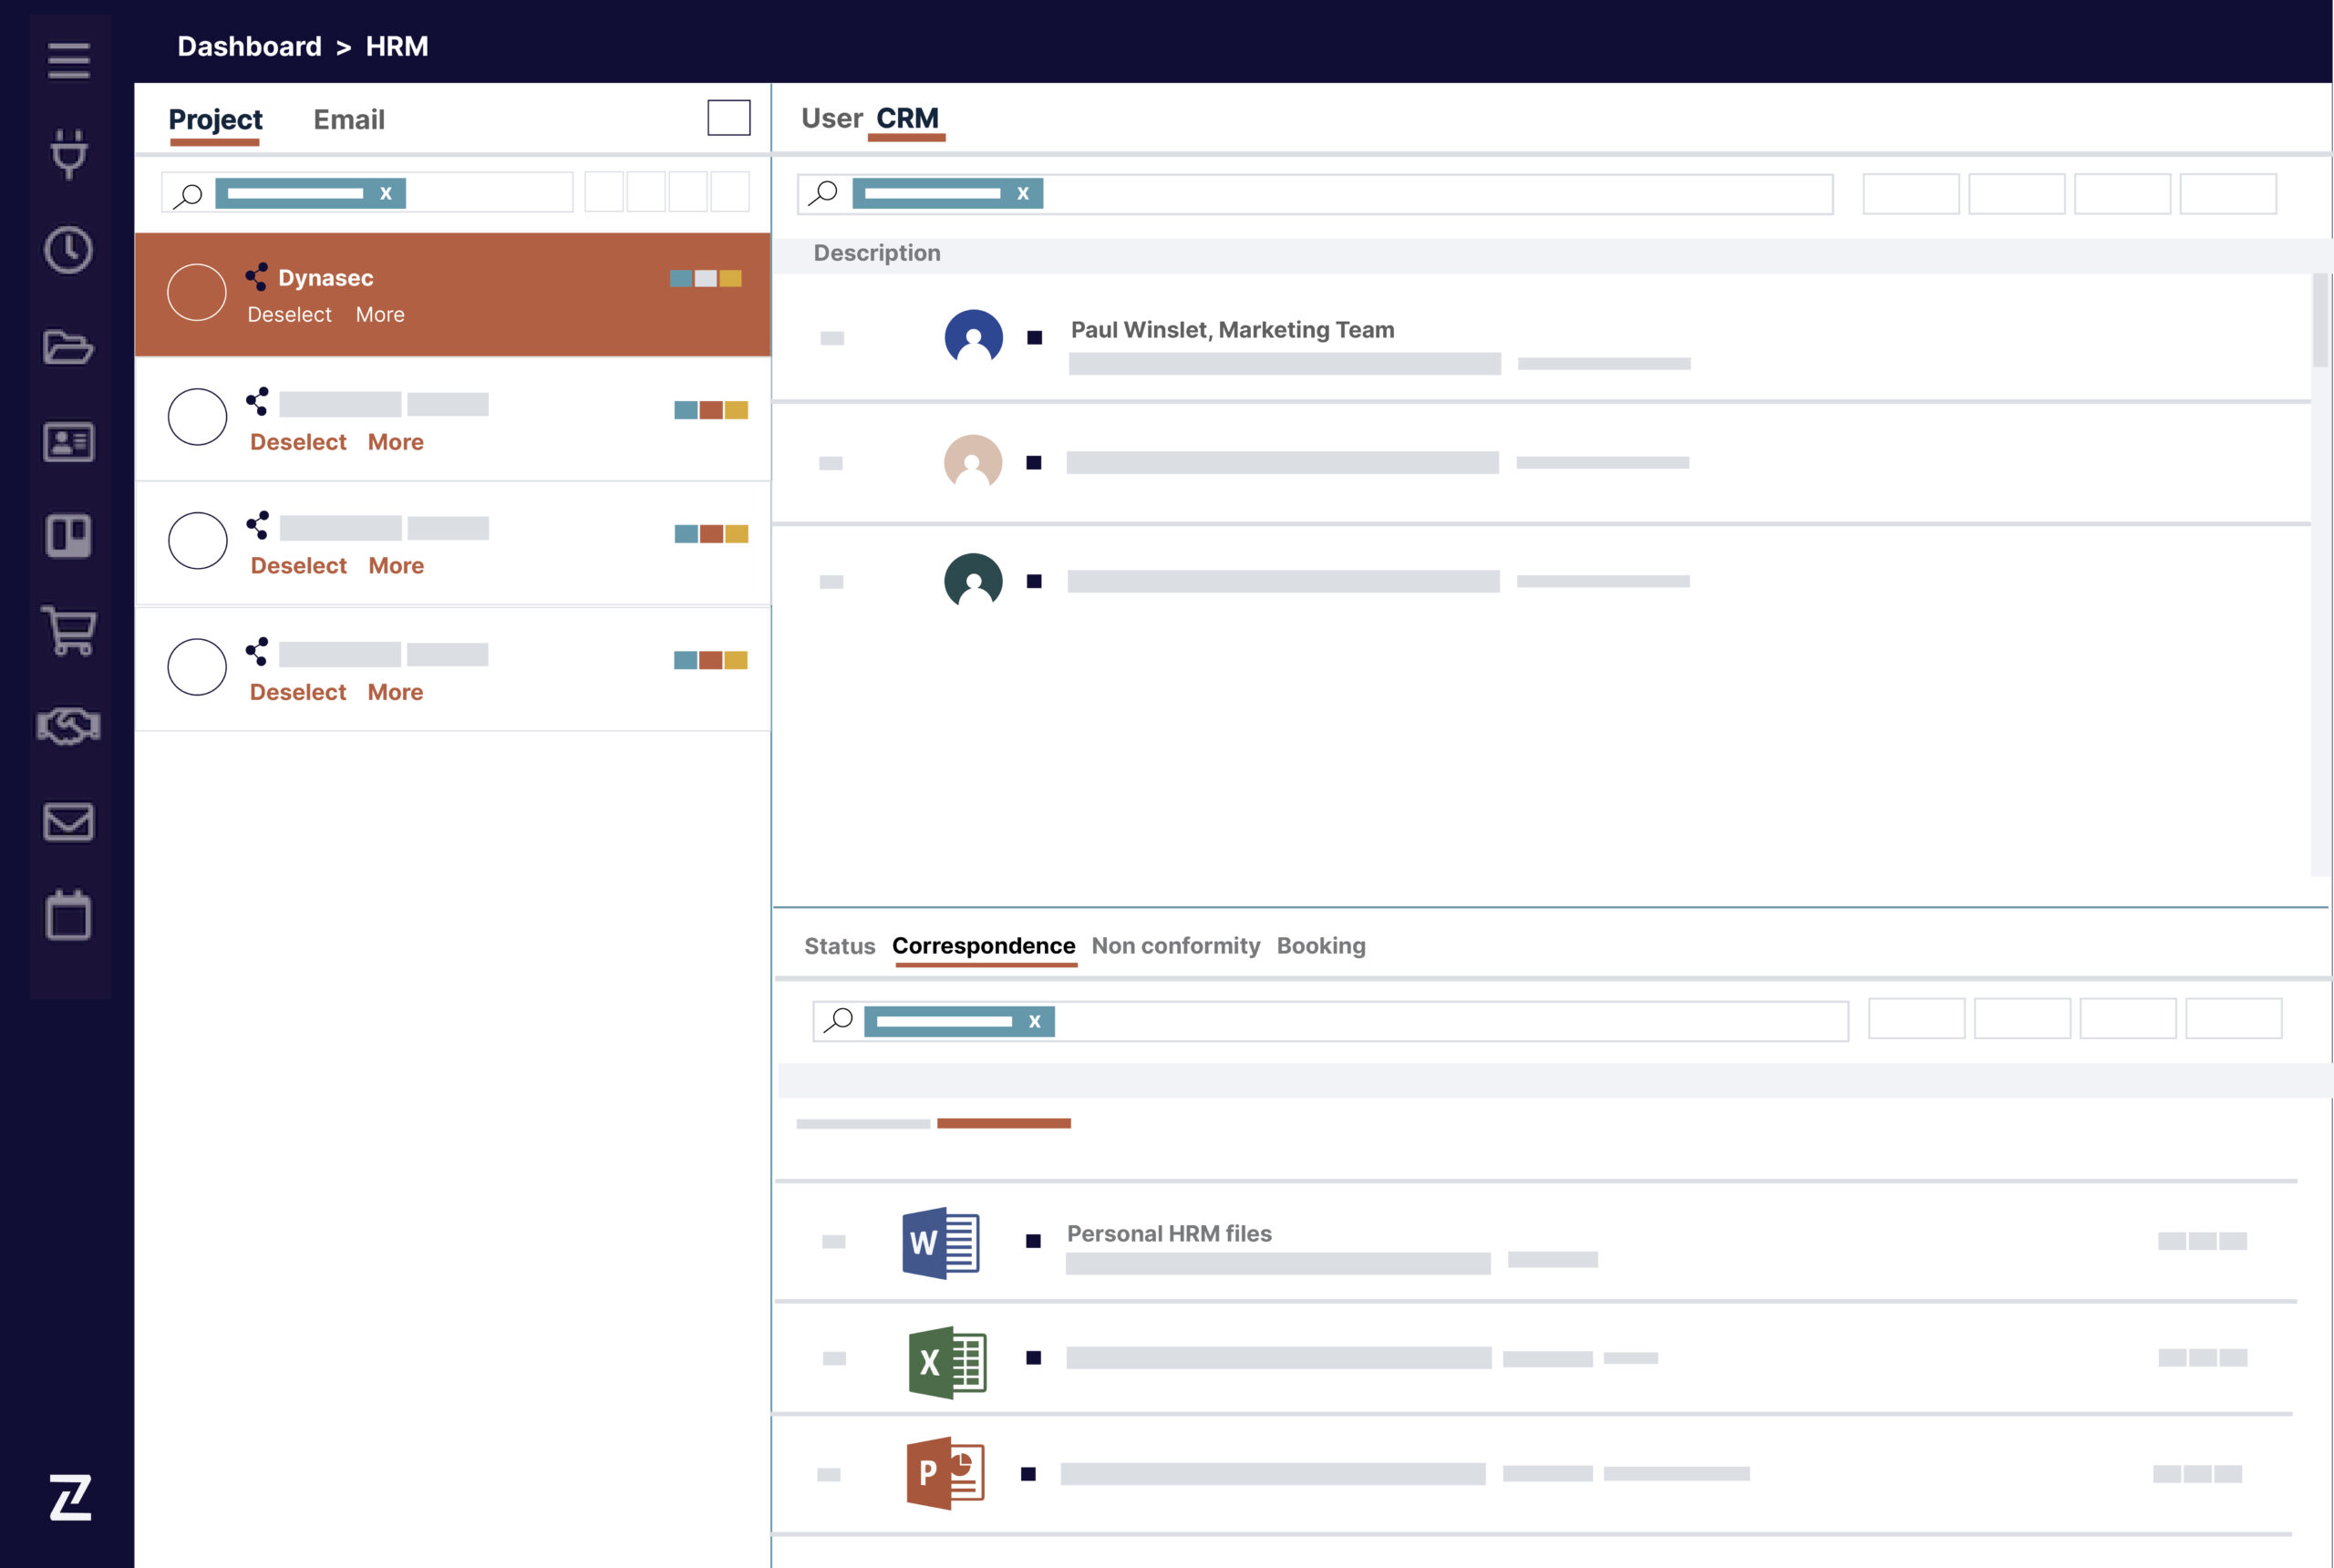
Task: Switch to the Project tab
Action: point(215,120)
